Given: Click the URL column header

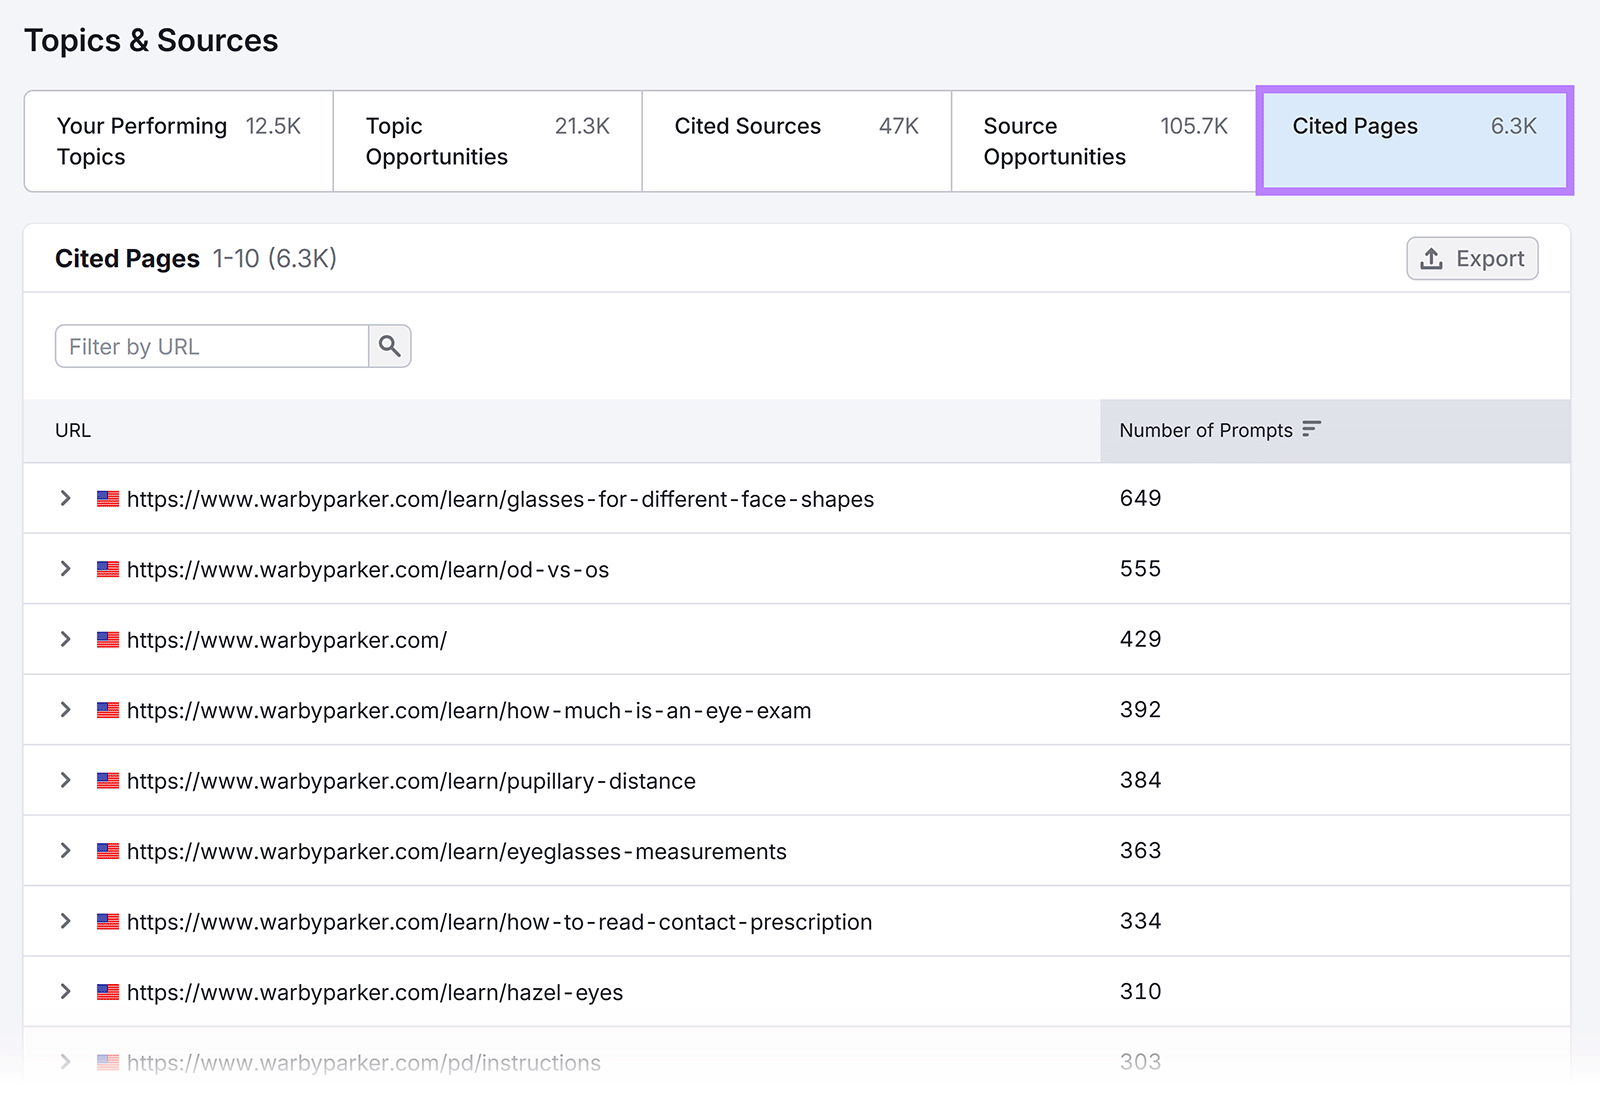Looking at the screenshot, I should click(73, 430).
